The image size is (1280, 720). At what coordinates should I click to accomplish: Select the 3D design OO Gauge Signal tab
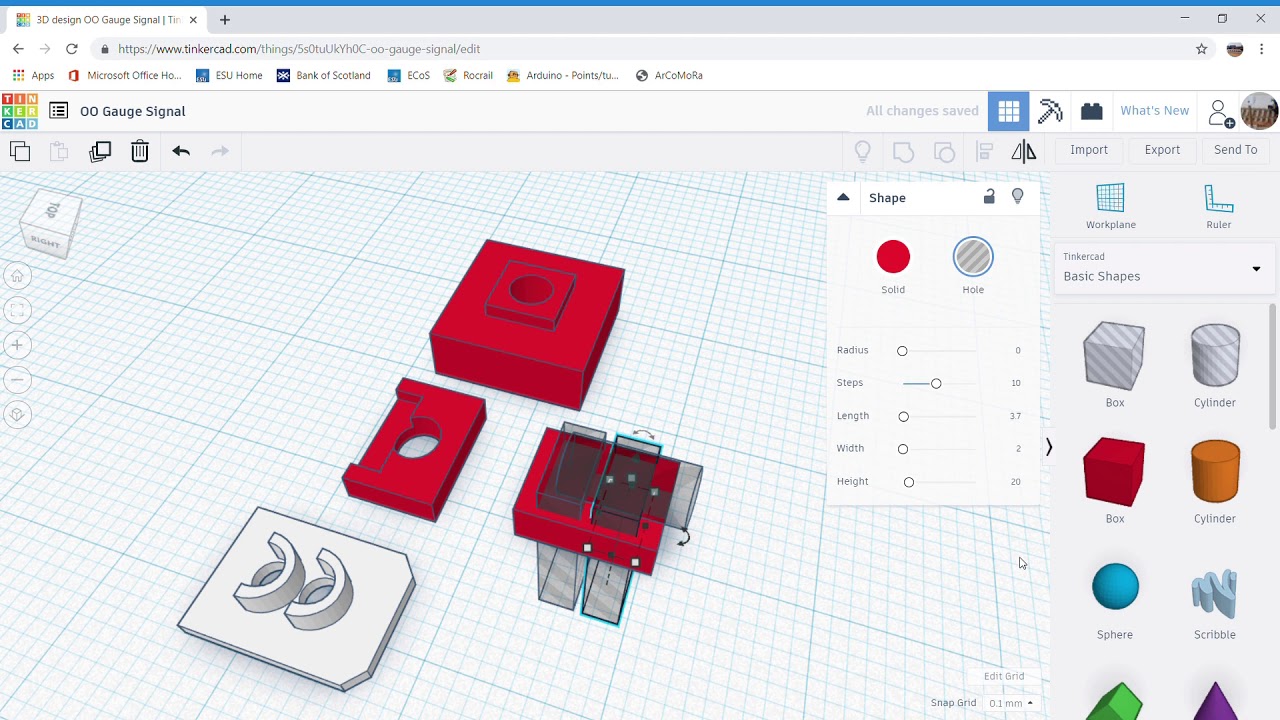(x=108, y=20)
